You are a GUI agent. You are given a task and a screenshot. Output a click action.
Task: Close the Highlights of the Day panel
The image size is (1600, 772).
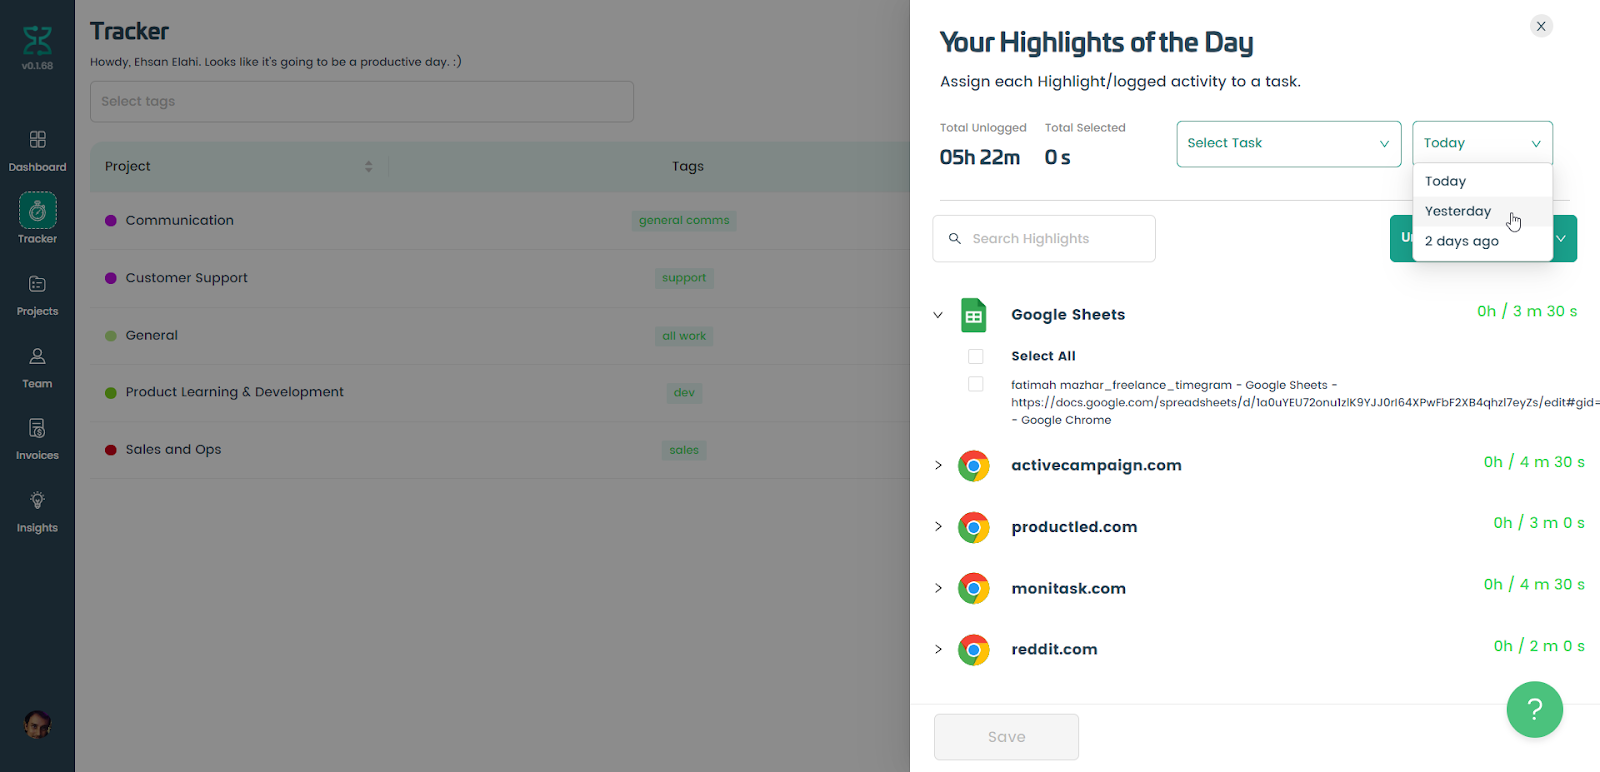point(1541,26)
